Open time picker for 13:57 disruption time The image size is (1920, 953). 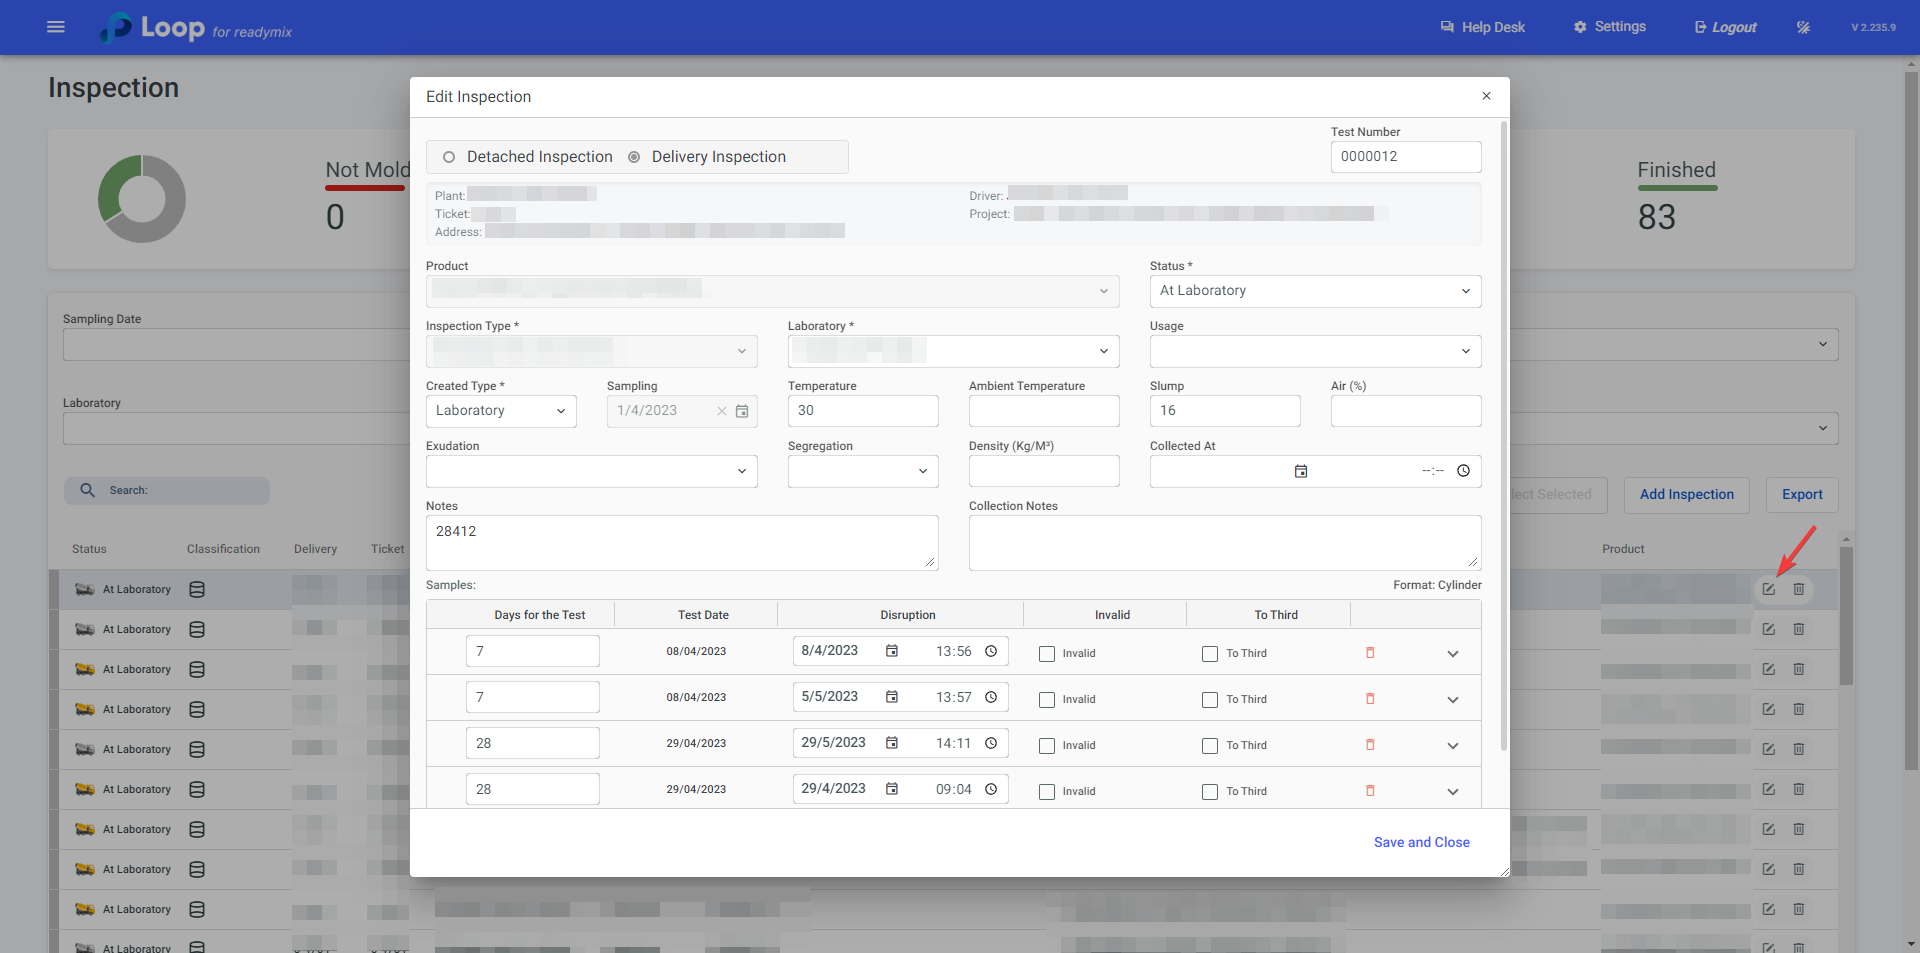[991, 697]
